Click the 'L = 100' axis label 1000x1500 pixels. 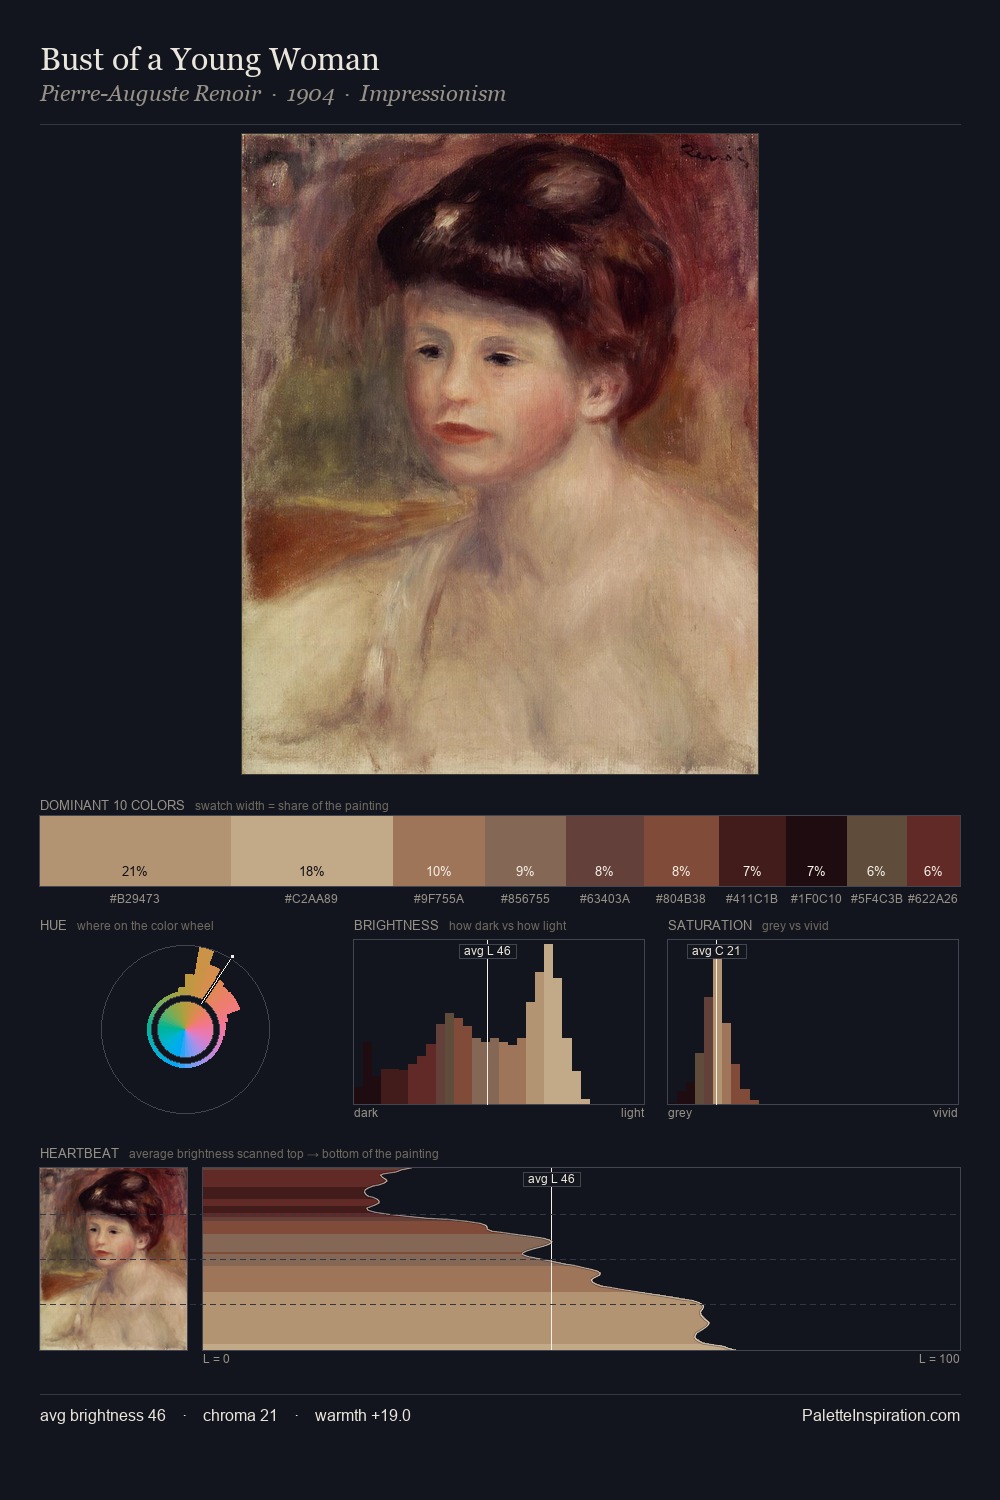[939, 1359]
